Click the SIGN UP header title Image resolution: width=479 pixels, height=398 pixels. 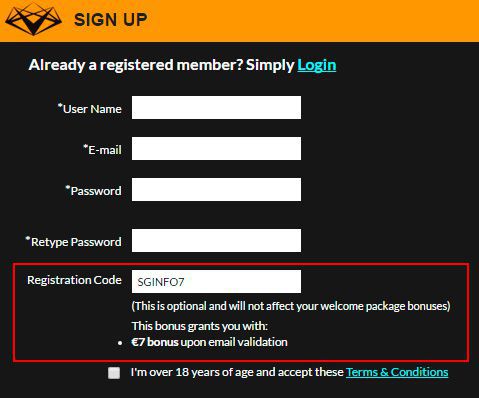pos(111,20)
